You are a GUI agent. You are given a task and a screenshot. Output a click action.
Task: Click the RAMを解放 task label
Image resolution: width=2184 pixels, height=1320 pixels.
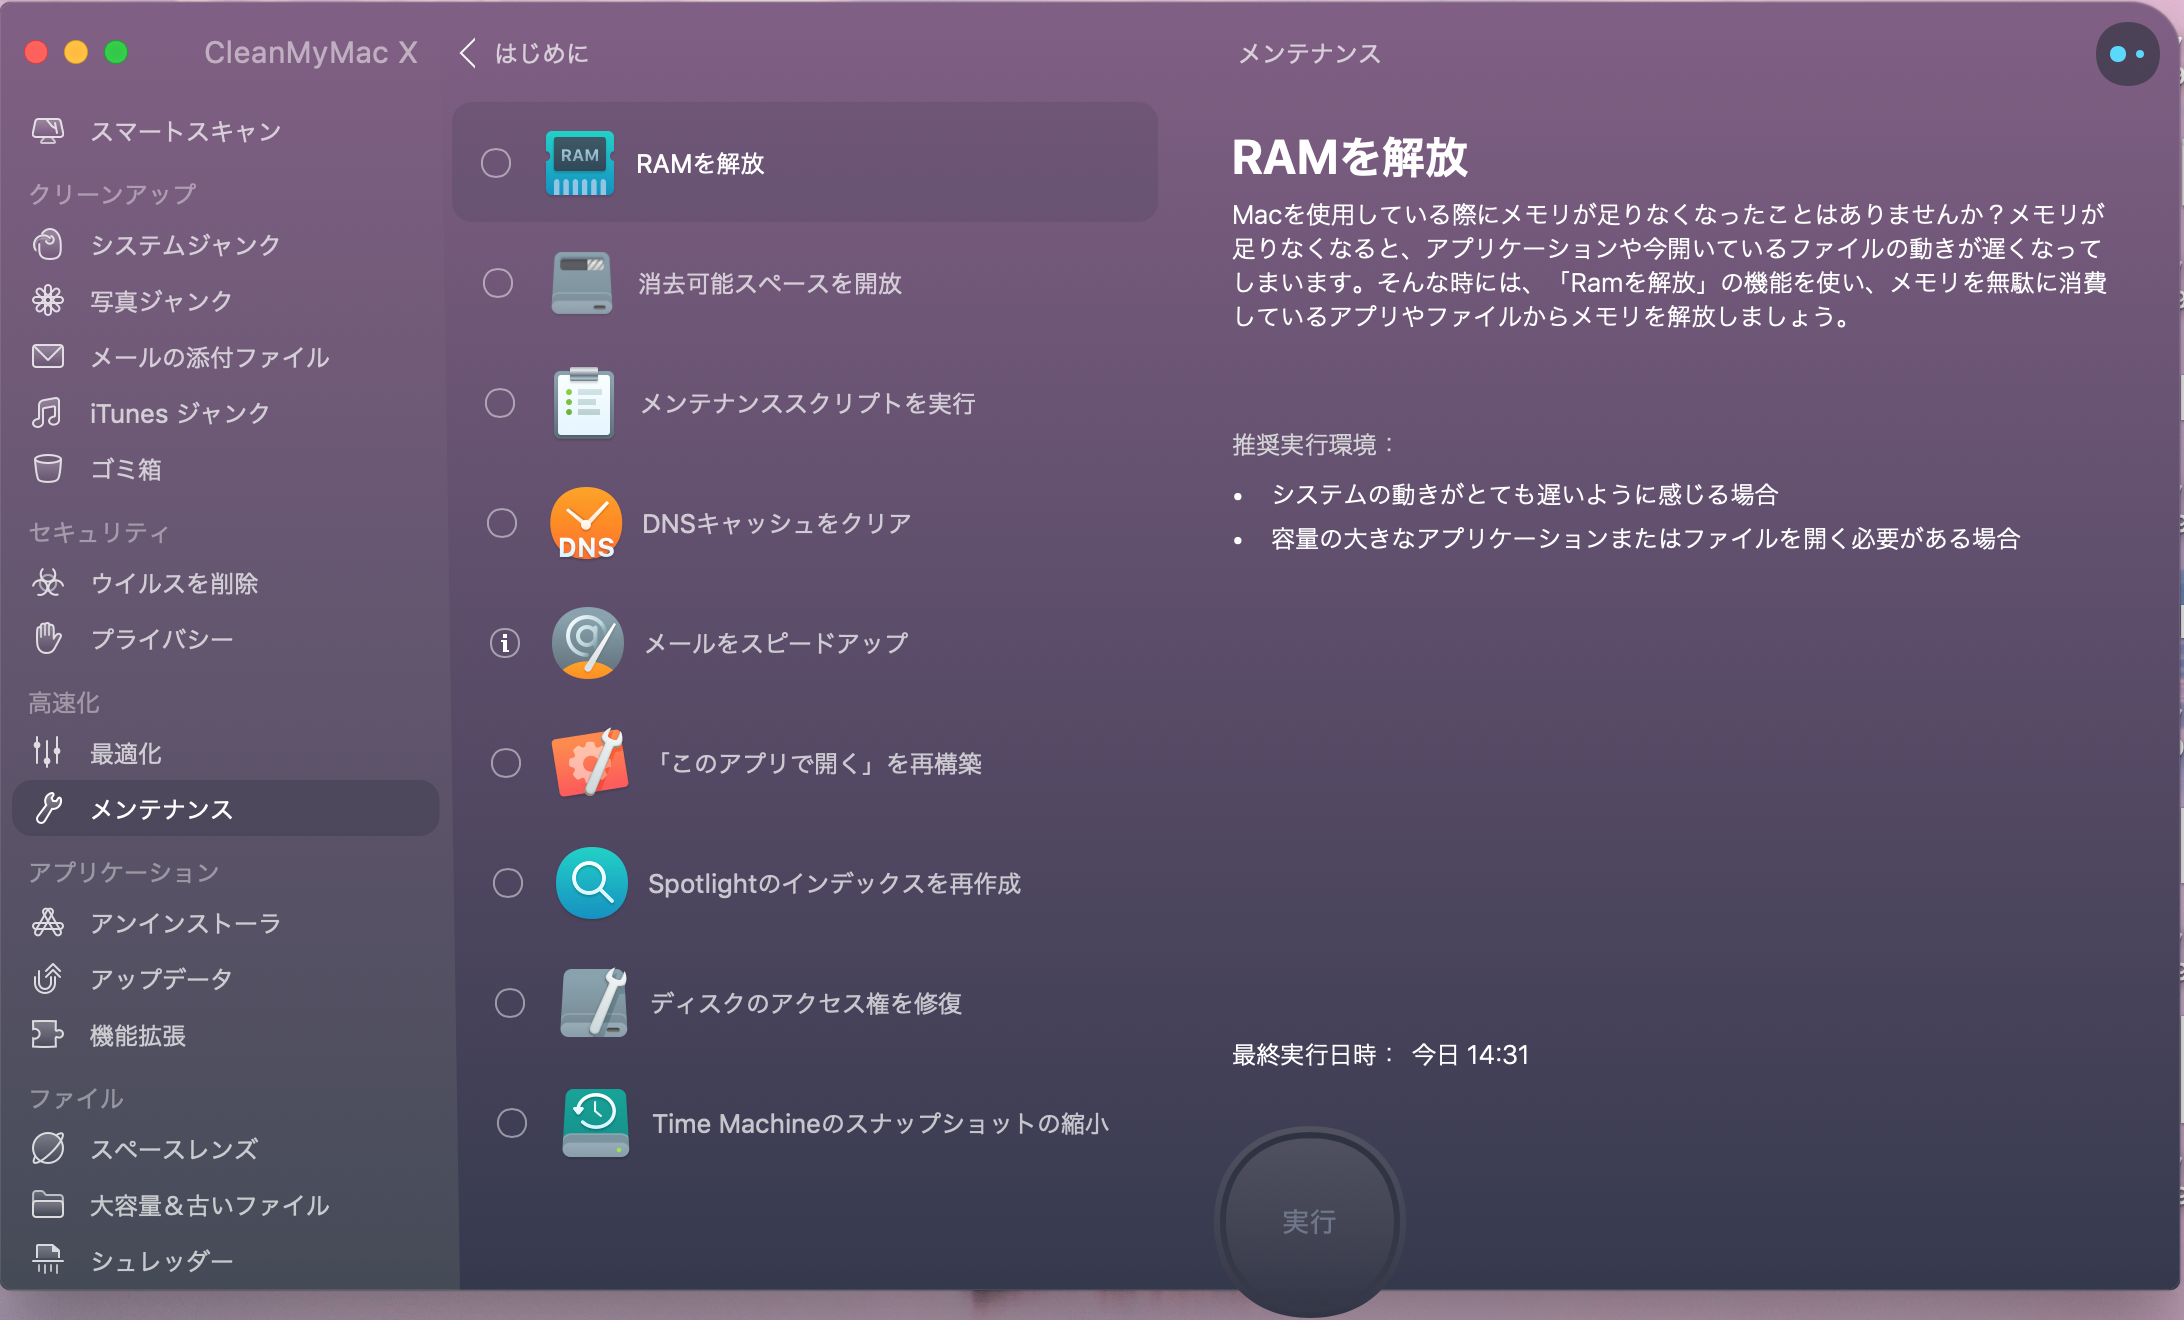[700, 163]
